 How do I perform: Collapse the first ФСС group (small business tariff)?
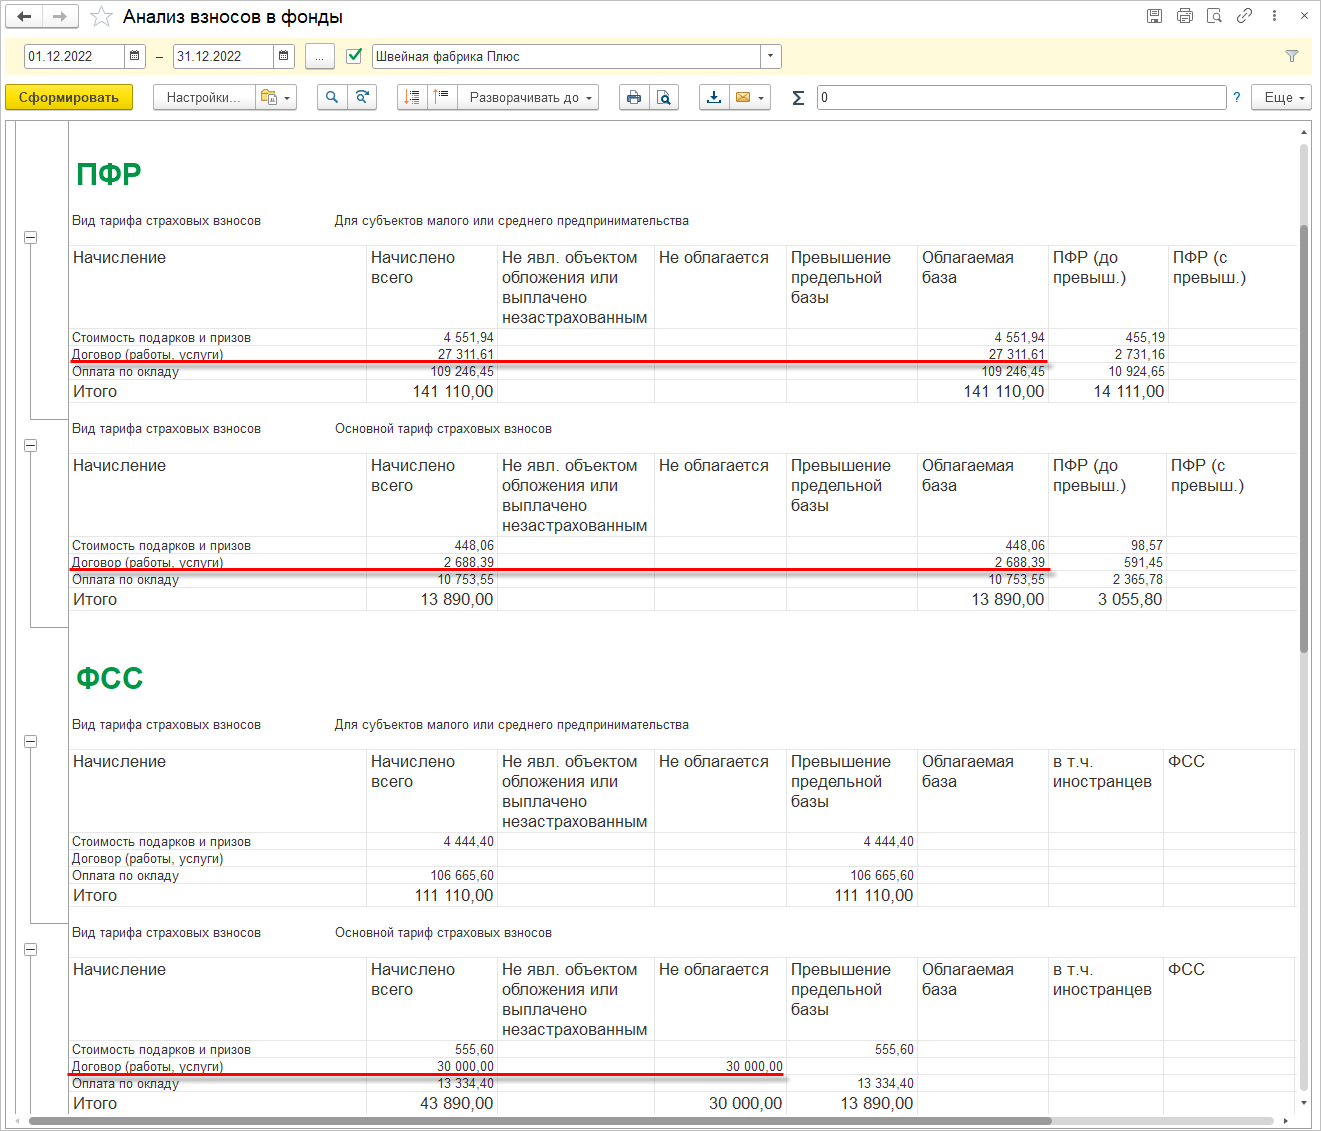[x=30, y=742]
